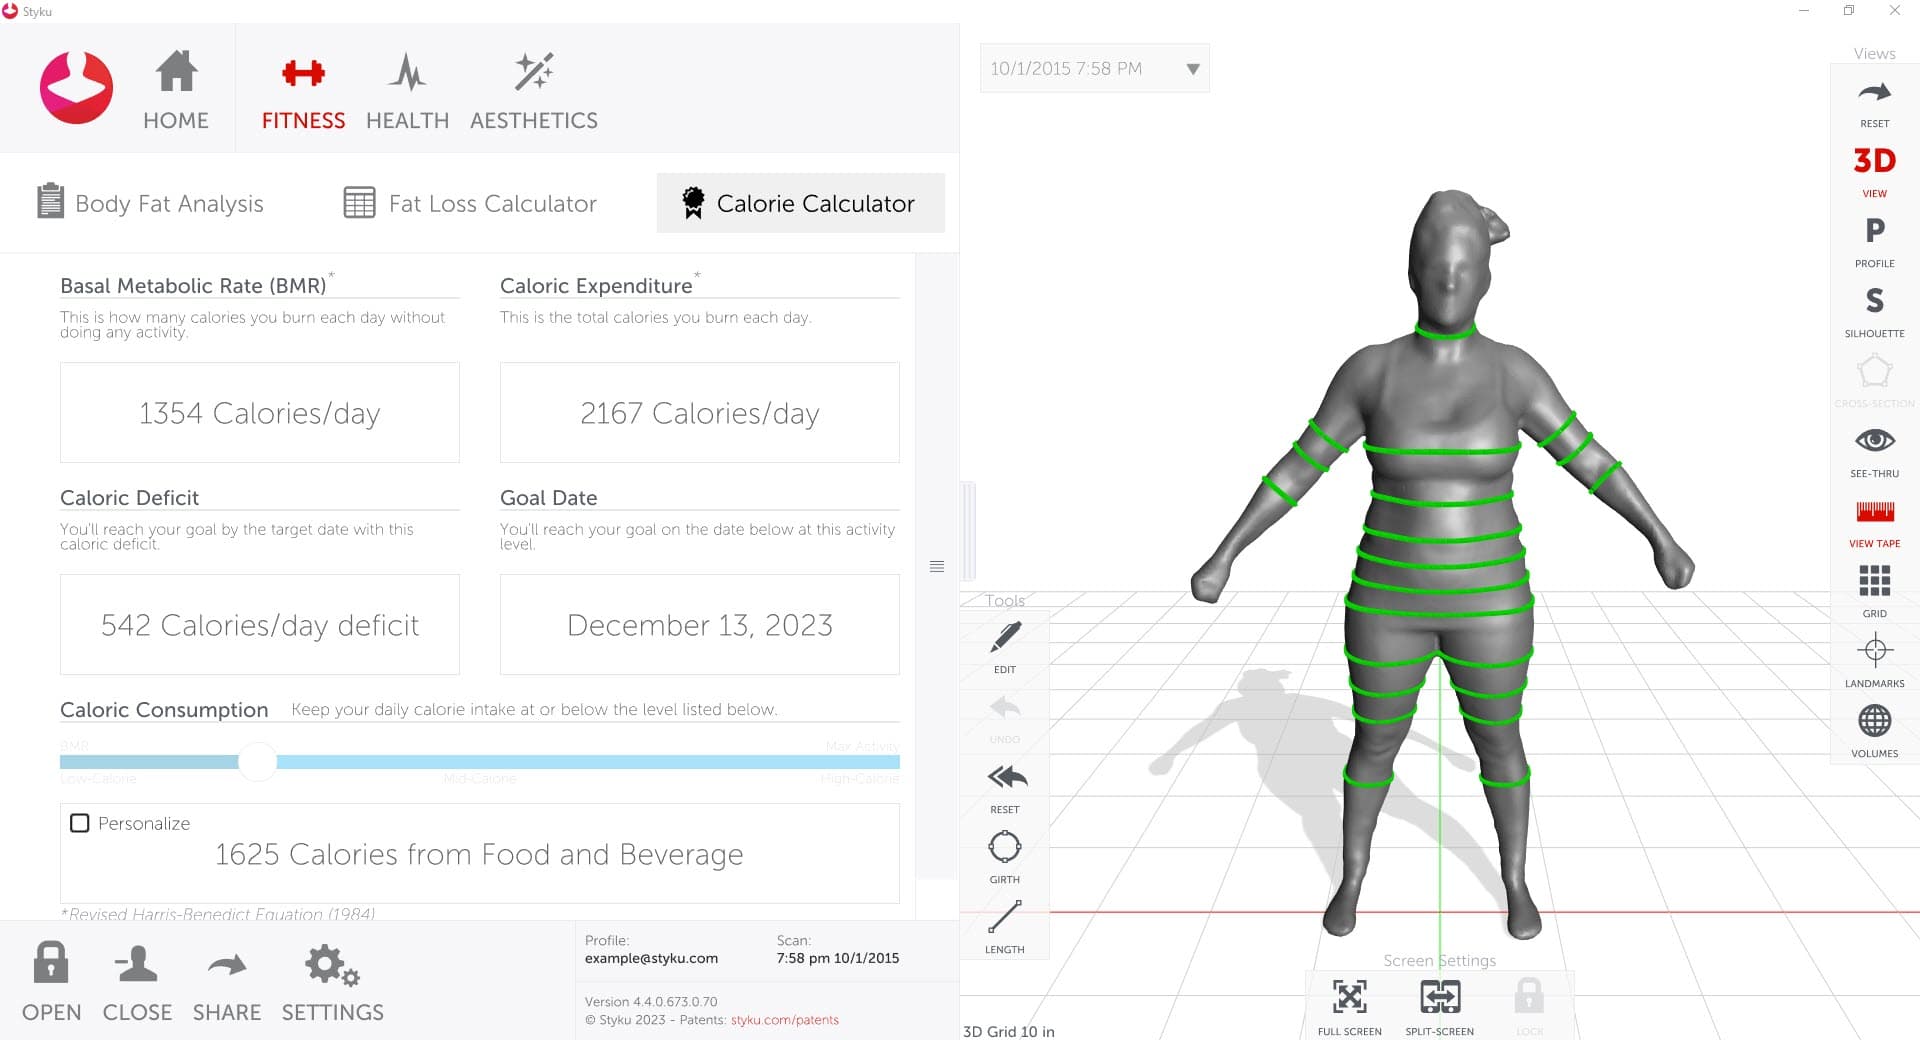1920x1040 pixels.
Task: Switch to Body Fat Analysis tab
Action: pos(150,203)
